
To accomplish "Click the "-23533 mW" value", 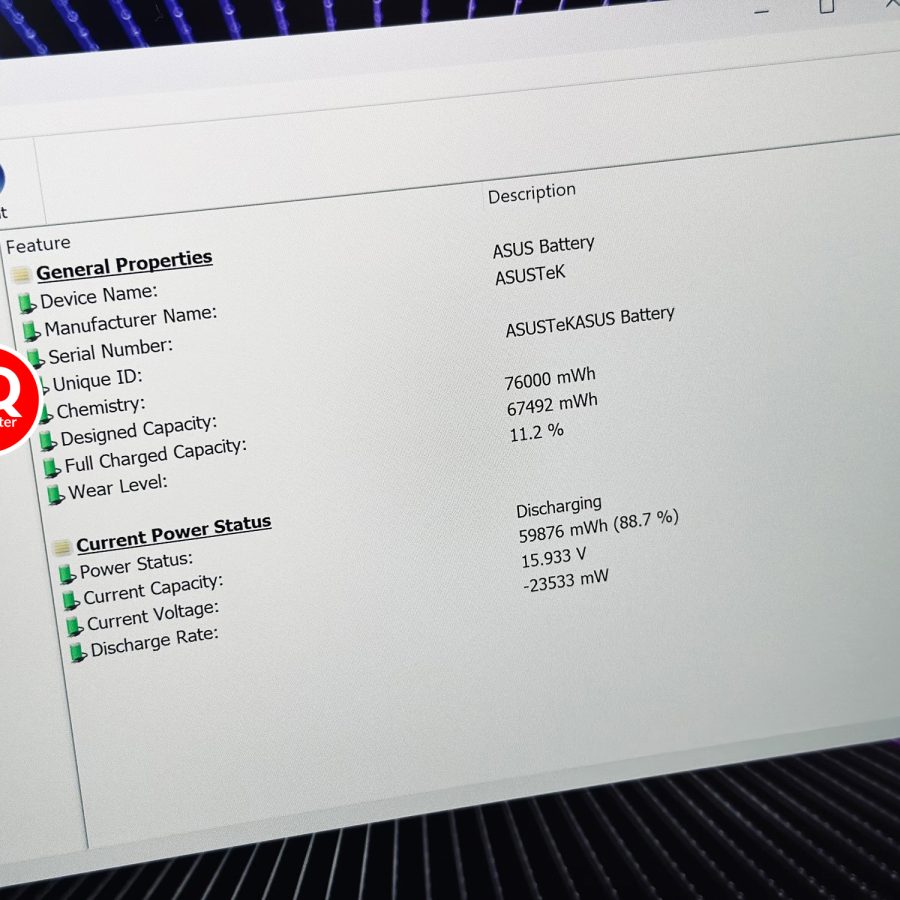I will click(x=565, y=581).
